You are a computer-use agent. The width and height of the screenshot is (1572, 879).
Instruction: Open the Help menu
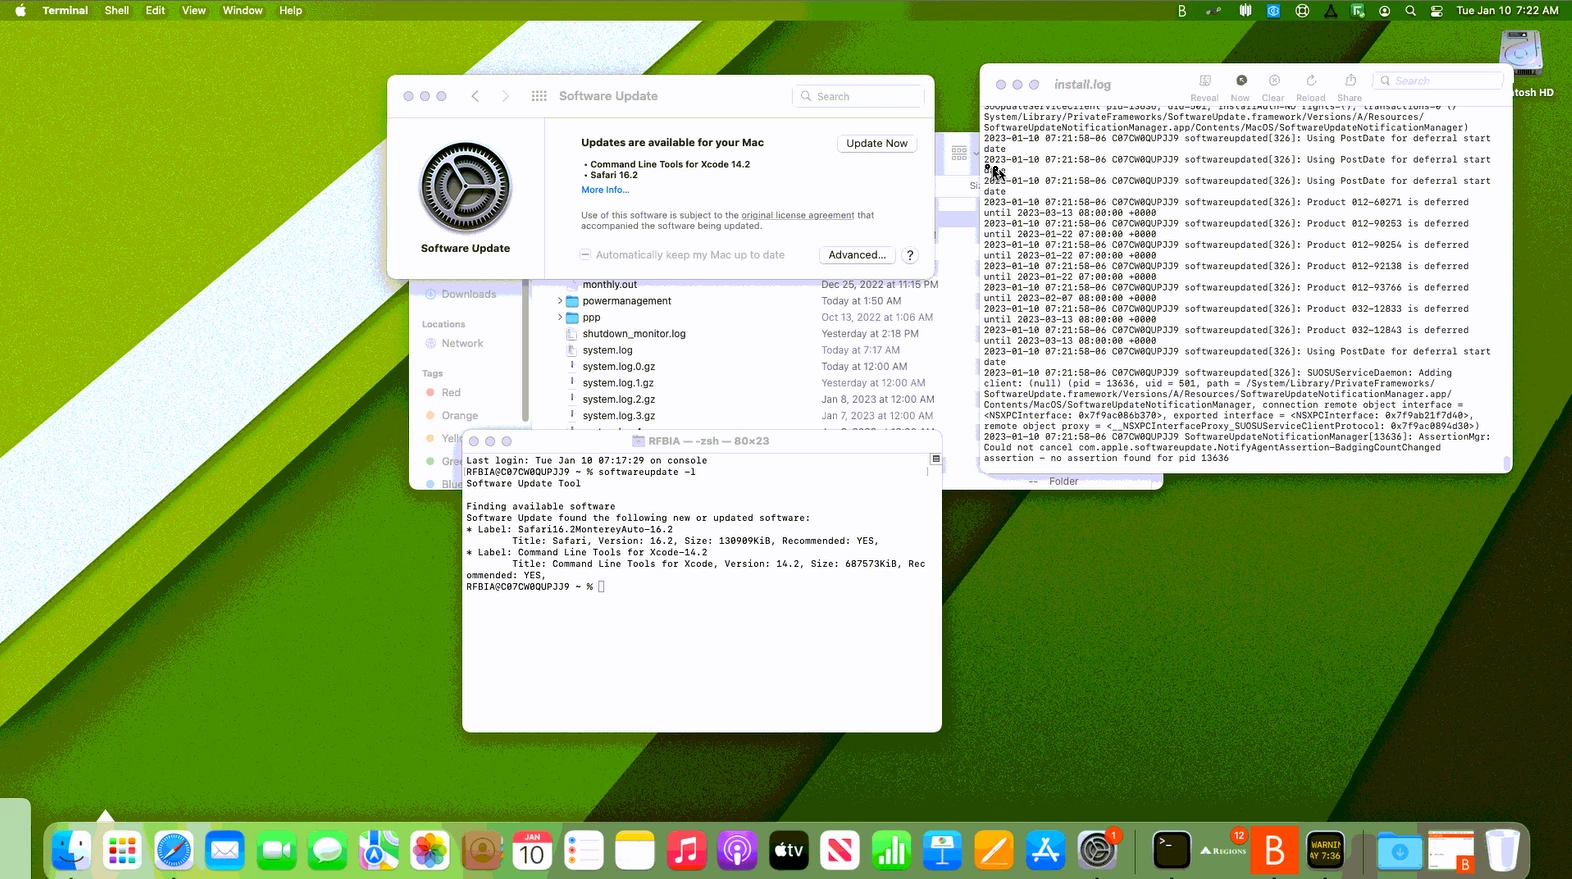point(291,10)
